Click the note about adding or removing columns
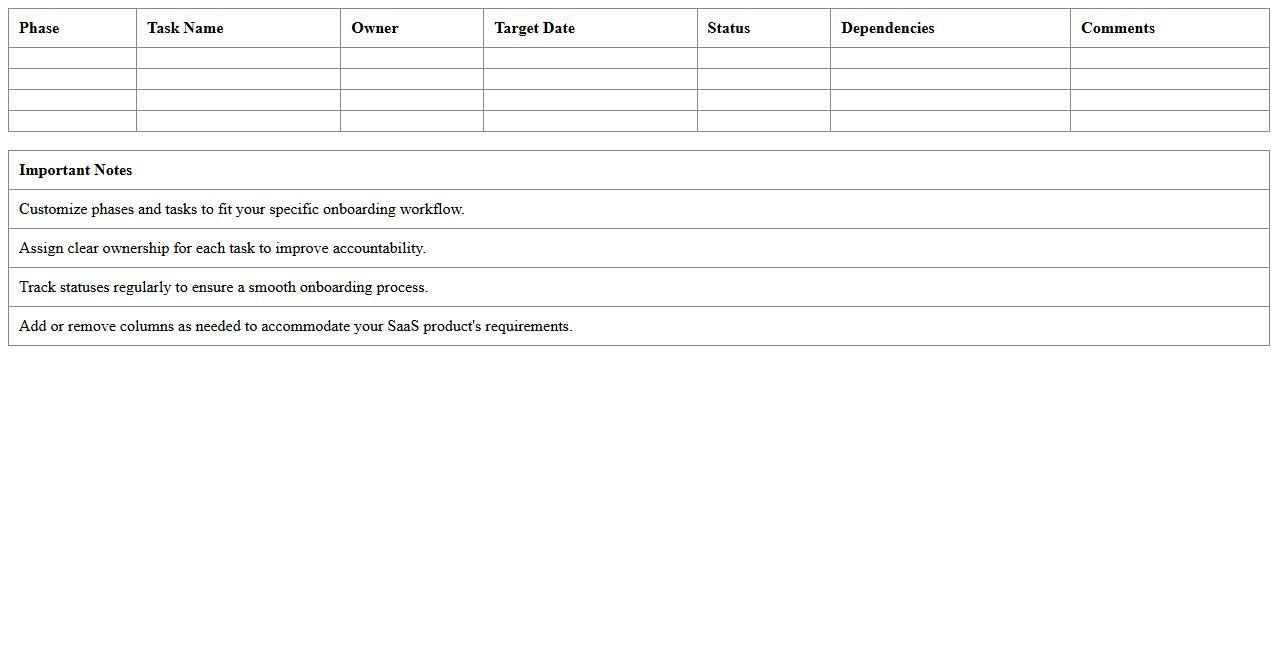Screen dimensions: 1278x650 (x=296, y=326)
